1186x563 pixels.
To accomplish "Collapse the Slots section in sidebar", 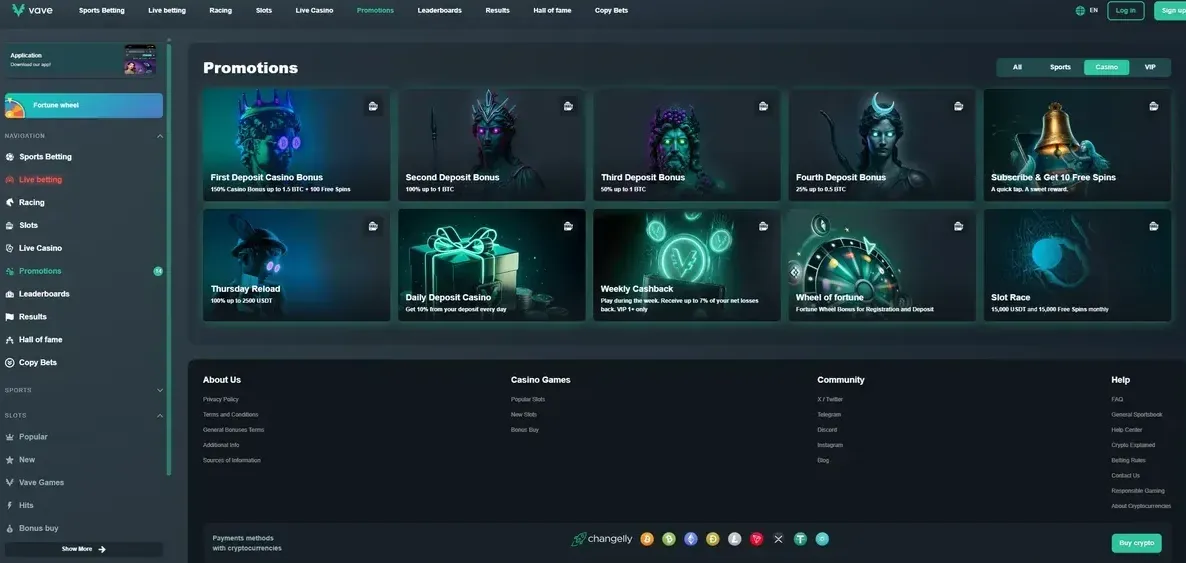I will coord(160,415).
